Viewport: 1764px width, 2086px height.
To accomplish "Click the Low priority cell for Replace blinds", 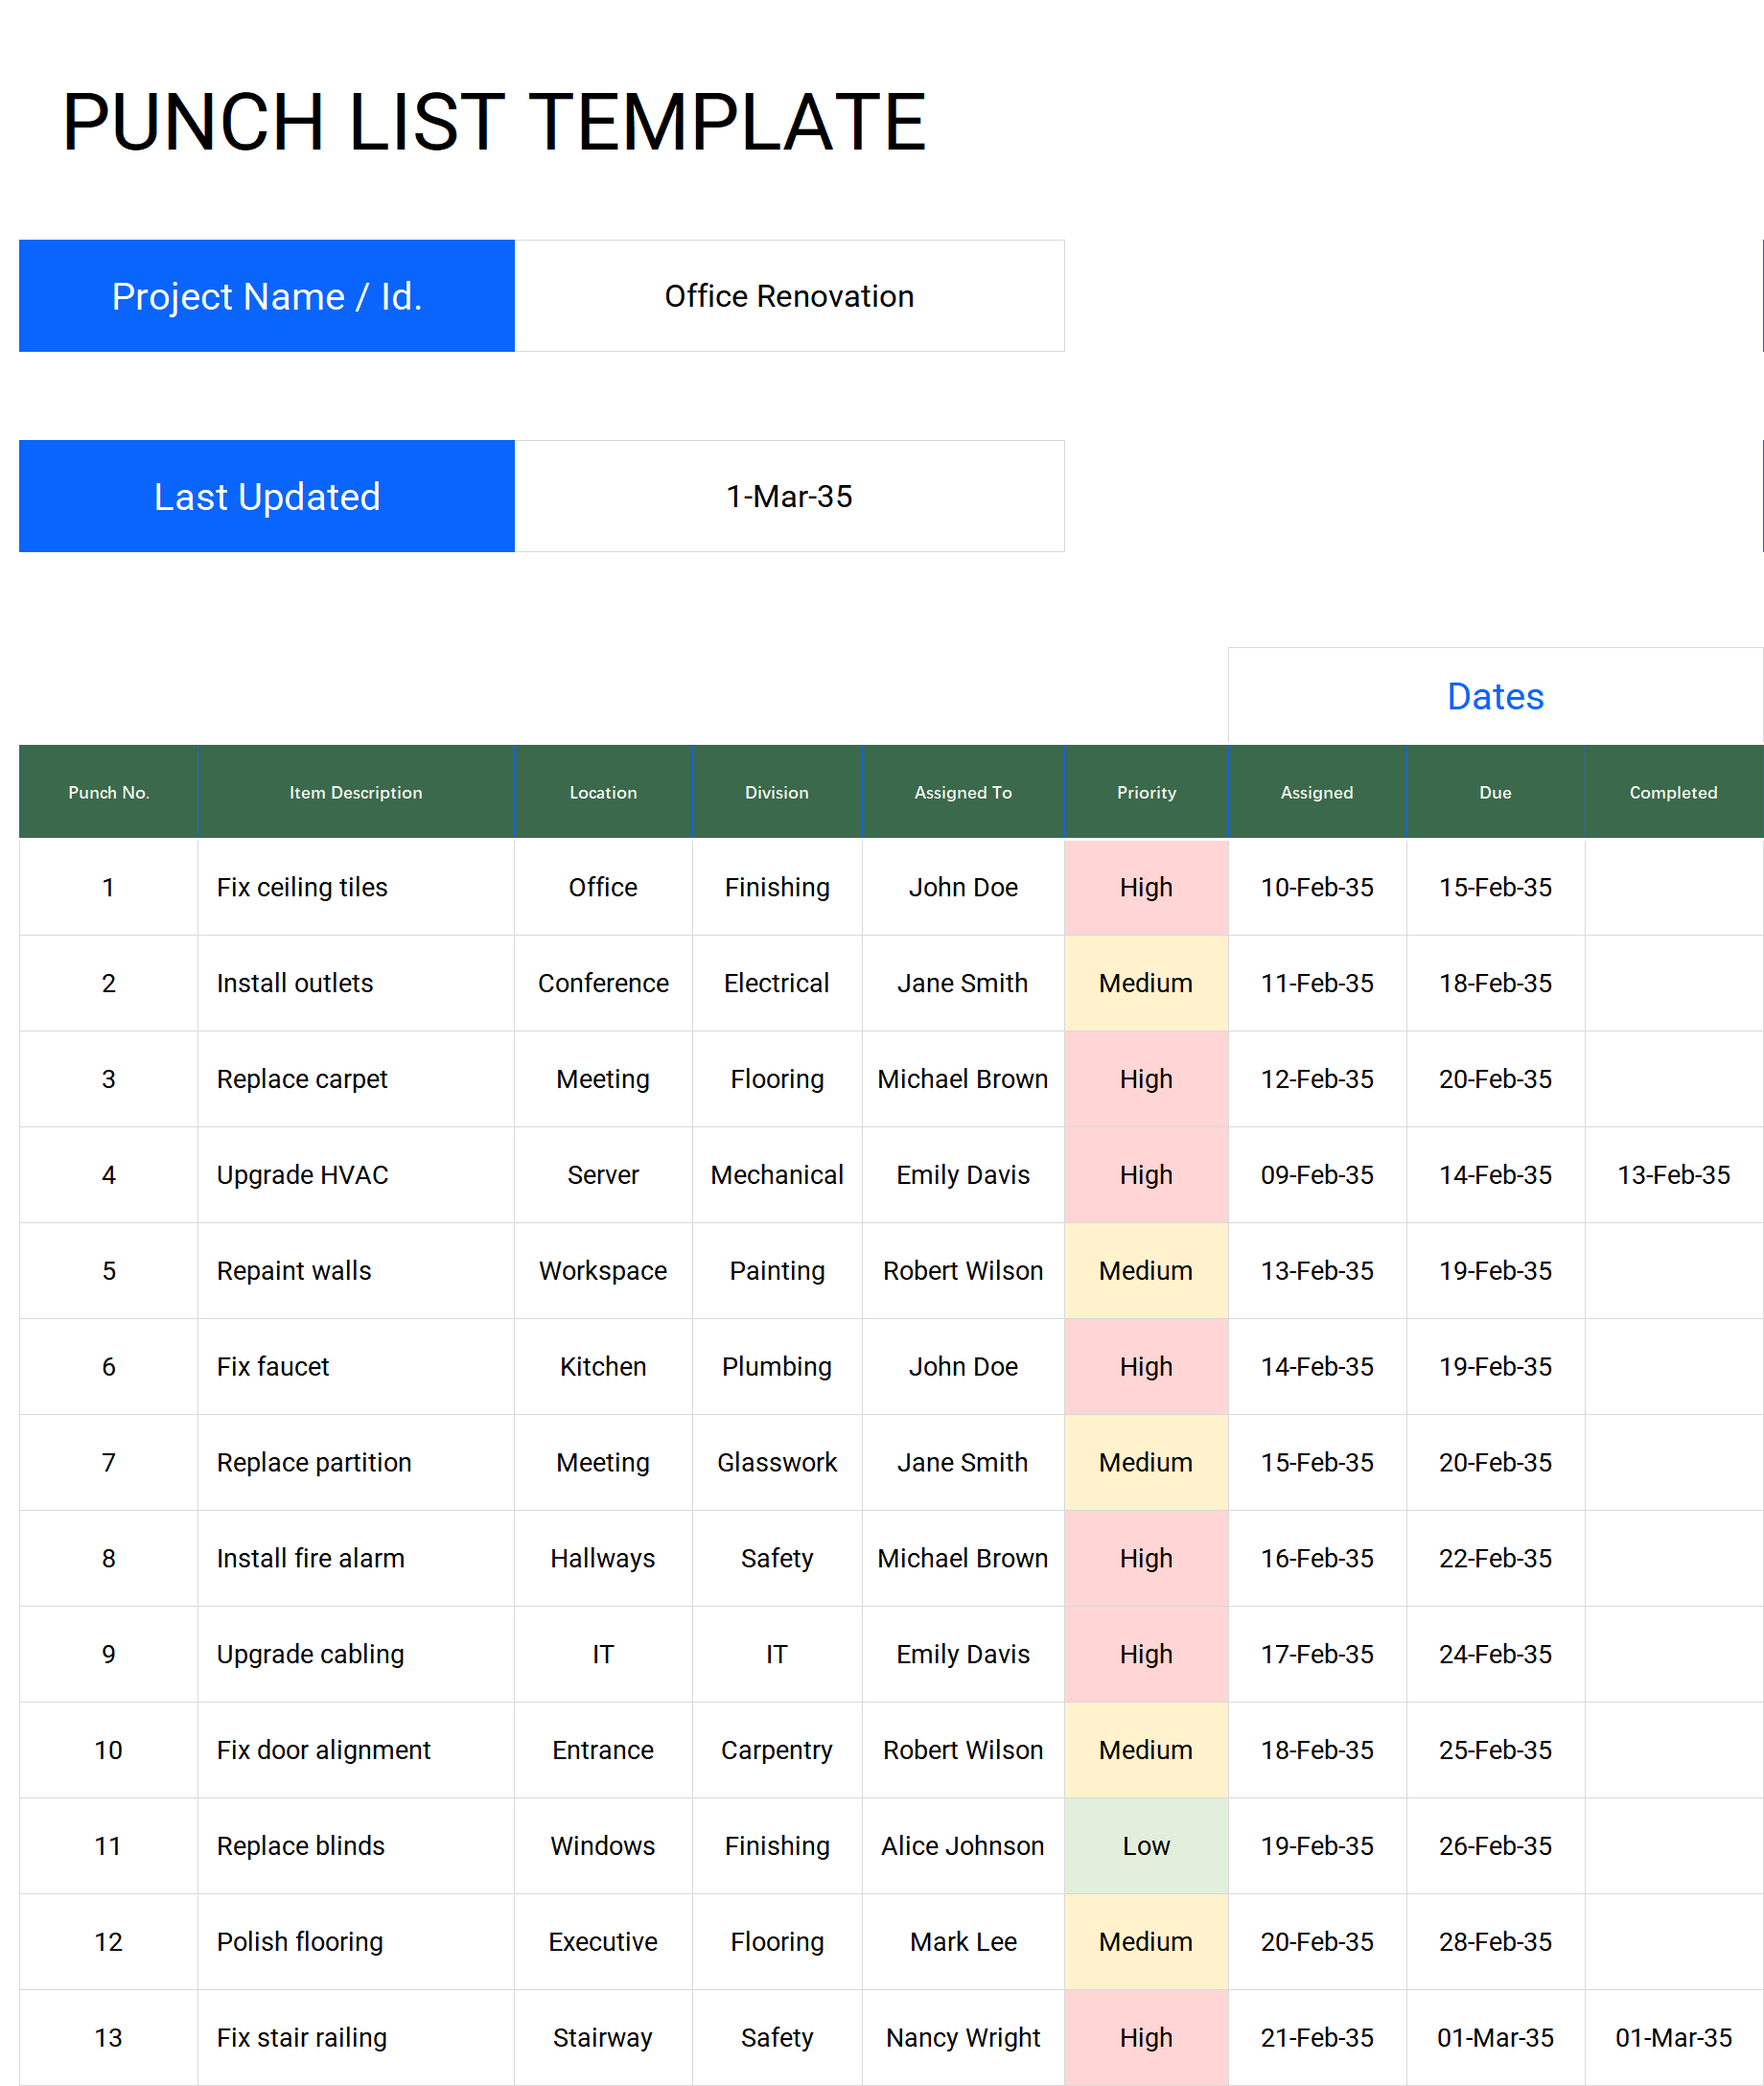I will [1146, 1846].
